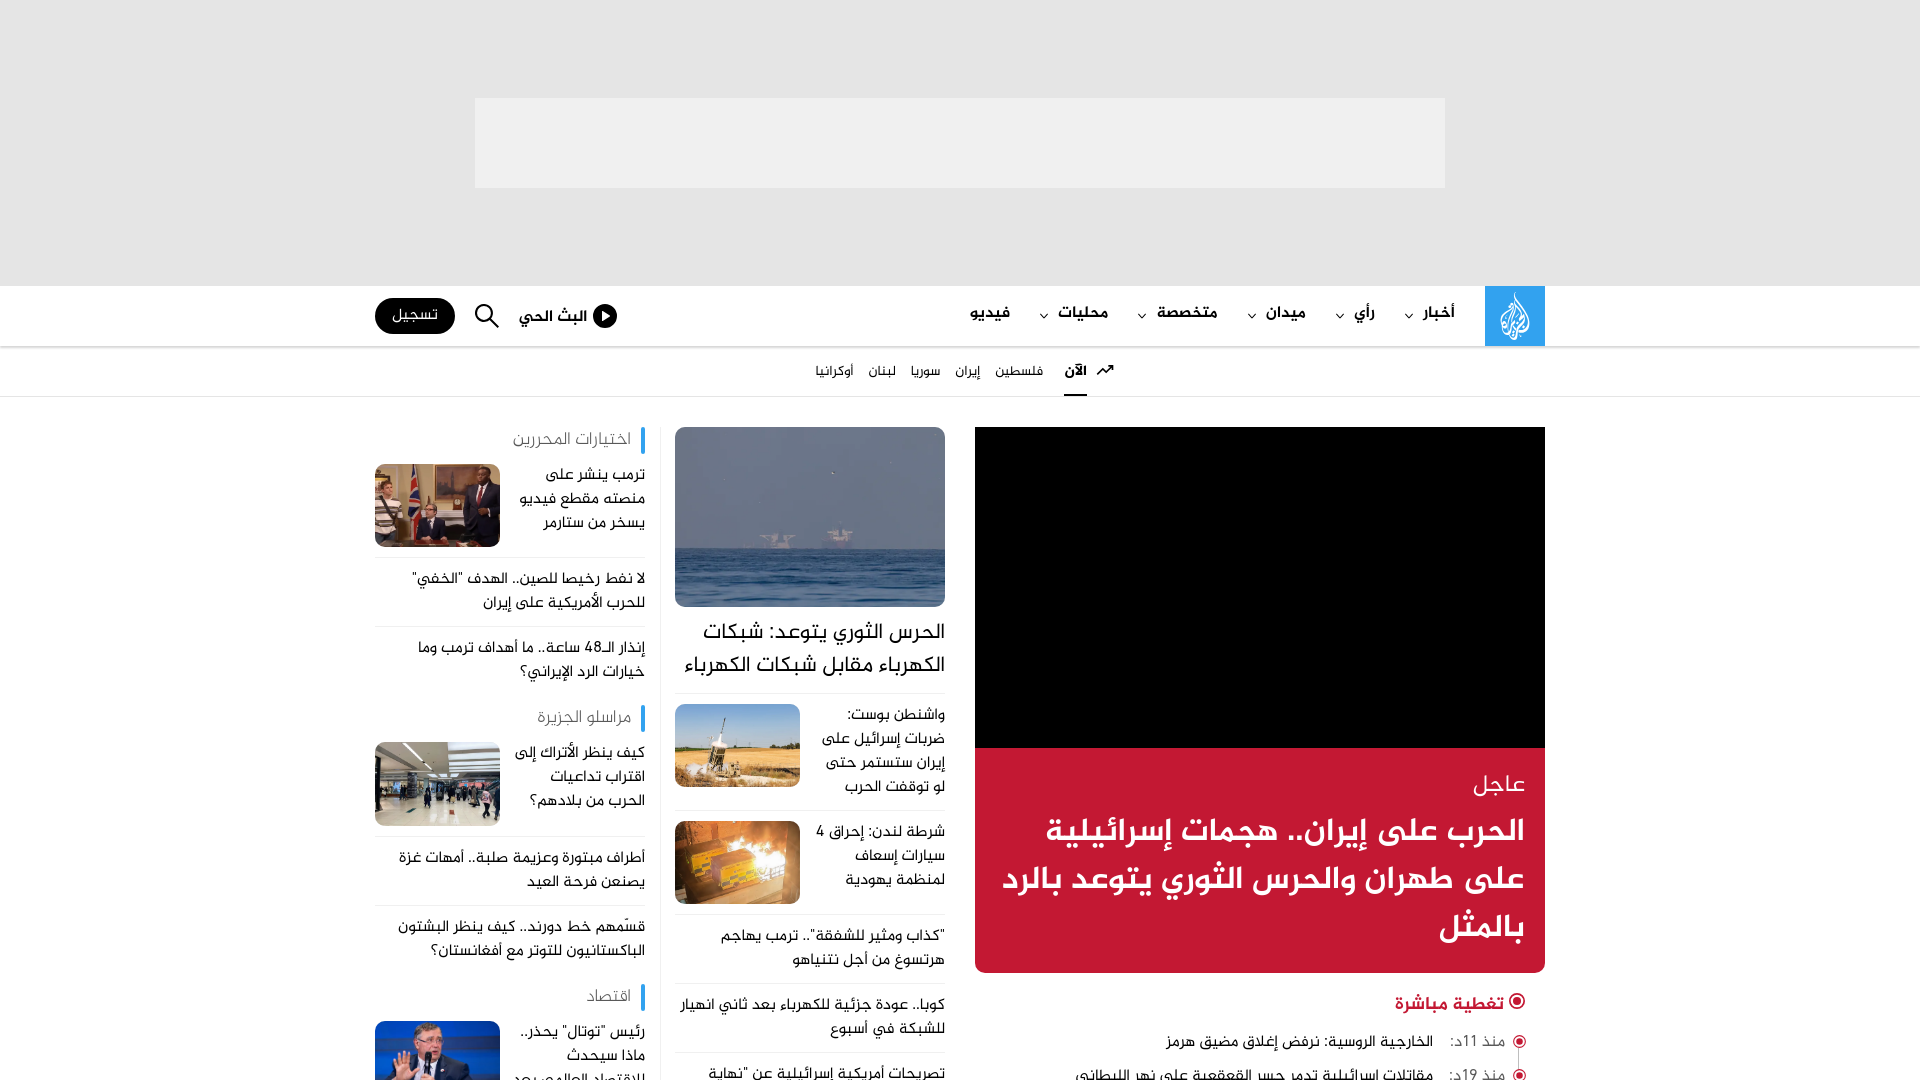Open headline ترمب ينشر على منصته مقطع فيديو
The height and width of the screenshot is (1080, 1920).
[x=582, y=499]
